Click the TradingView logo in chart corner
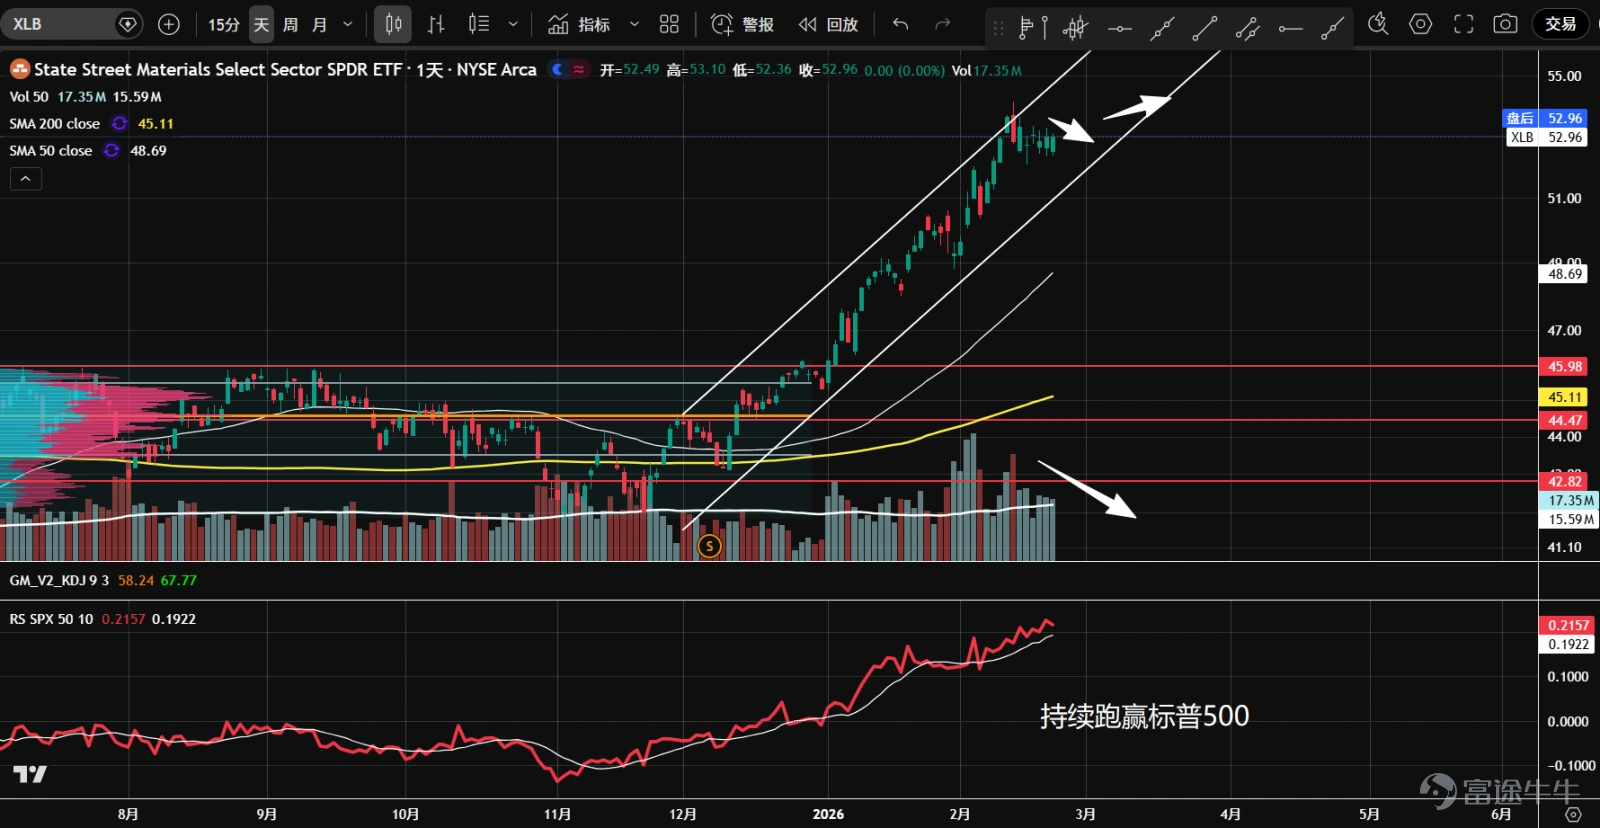 [30, 774]
